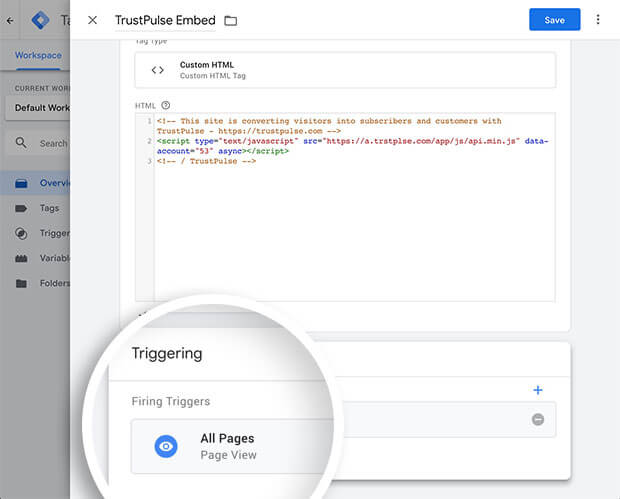
Task: Open Overview in the sidebar
Action: coord(35,183)
